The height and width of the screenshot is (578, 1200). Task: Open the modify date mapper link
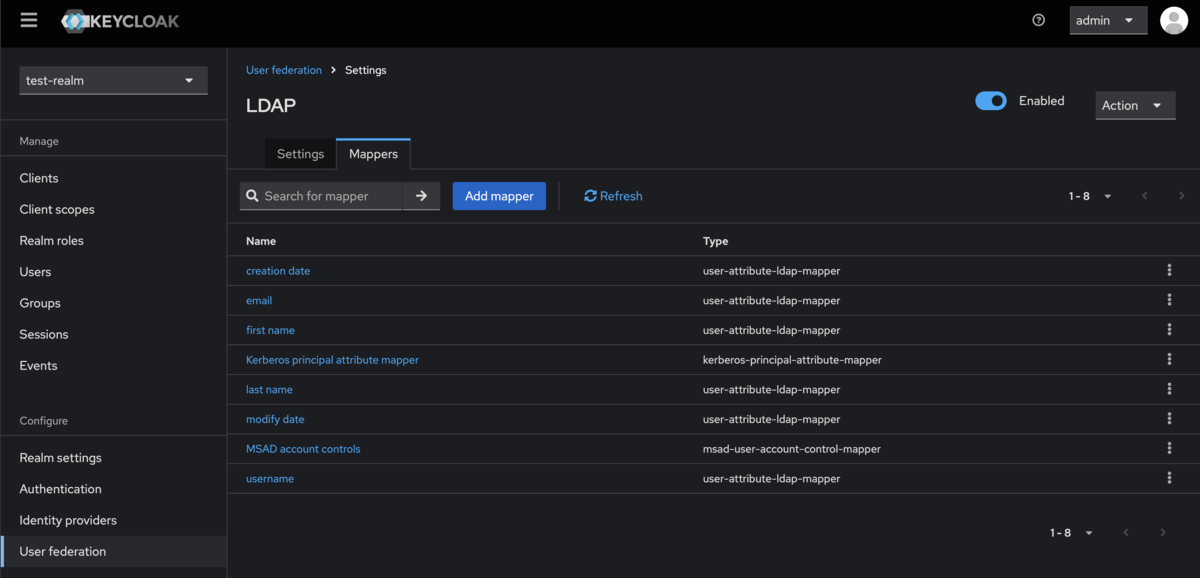275,419
